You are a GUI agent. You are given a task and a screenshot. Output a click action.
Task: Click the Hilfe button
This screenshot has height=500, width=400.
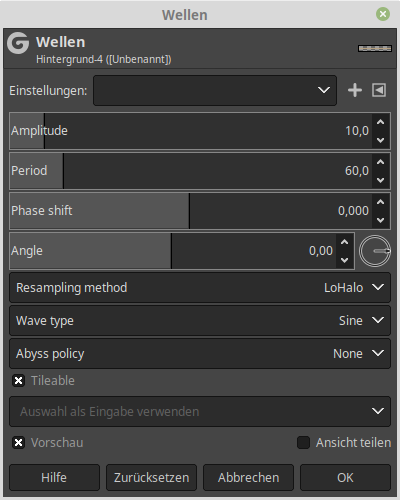[54, 478]
